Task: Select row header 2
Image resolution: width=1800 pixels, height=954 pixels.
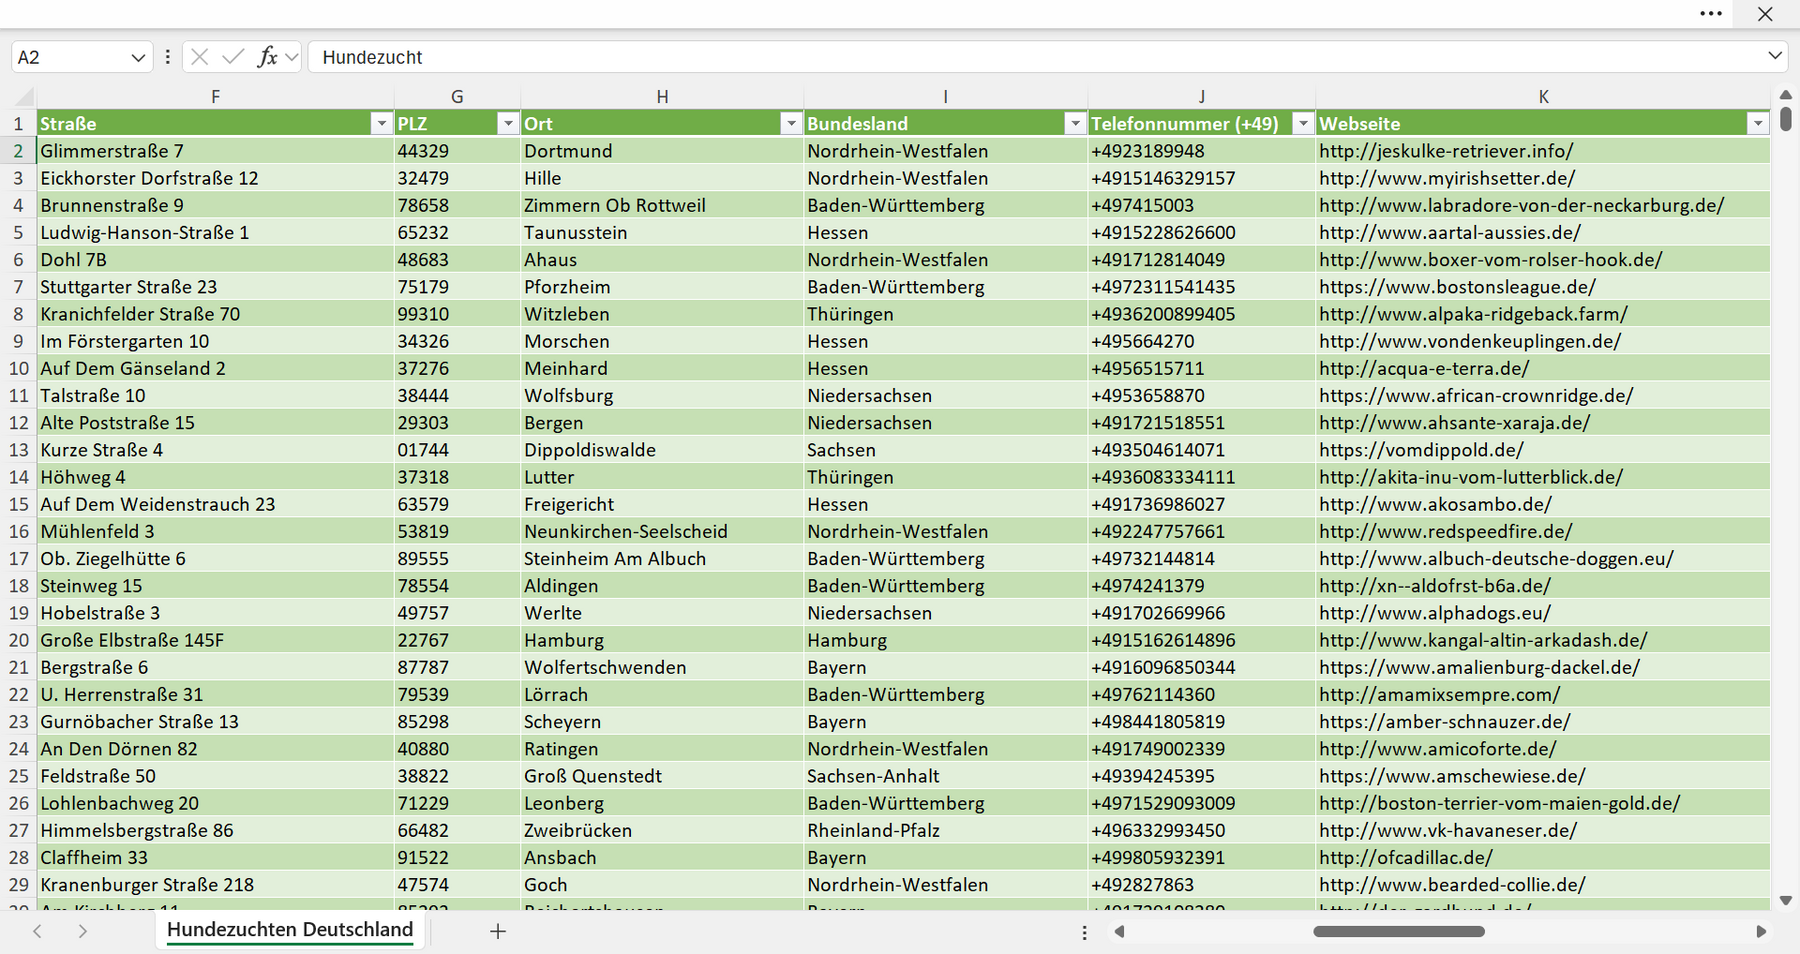Action: (18, 151)
